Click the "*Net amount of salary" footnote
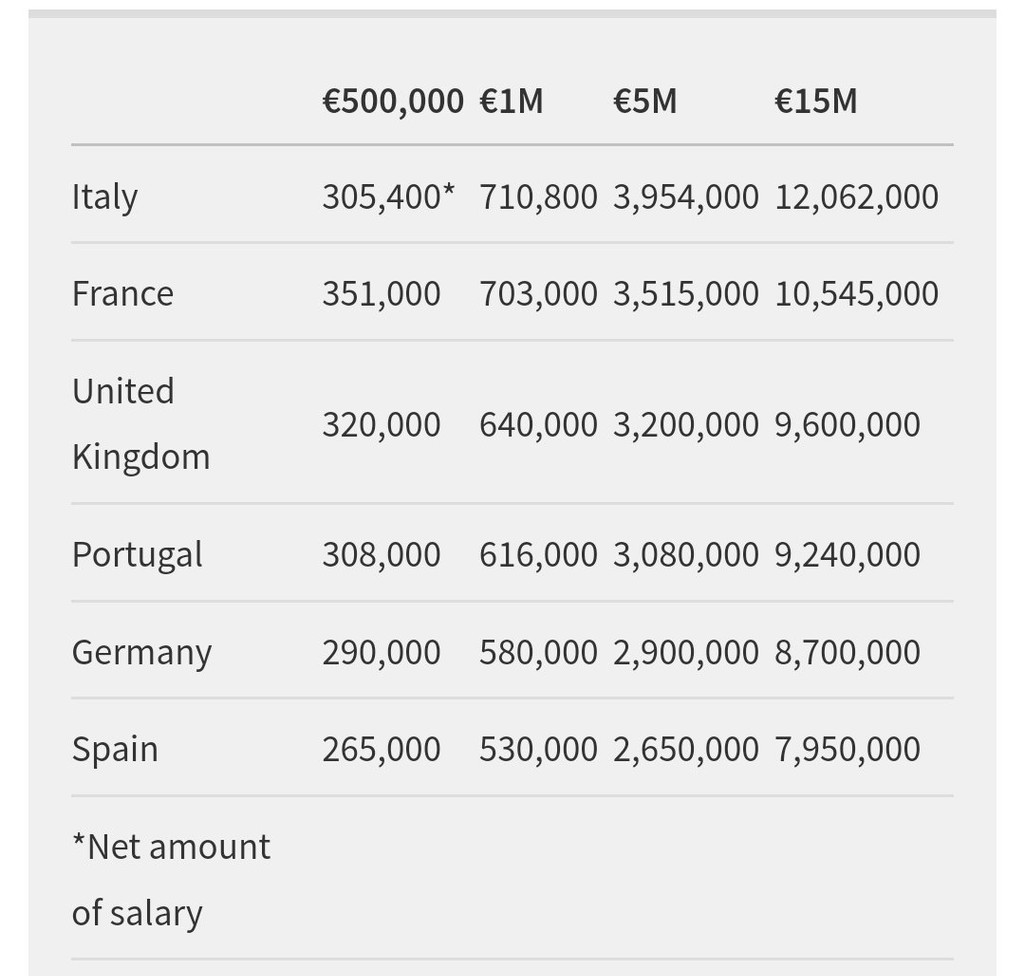The image size is (1024, 976). tap(171, 879)
